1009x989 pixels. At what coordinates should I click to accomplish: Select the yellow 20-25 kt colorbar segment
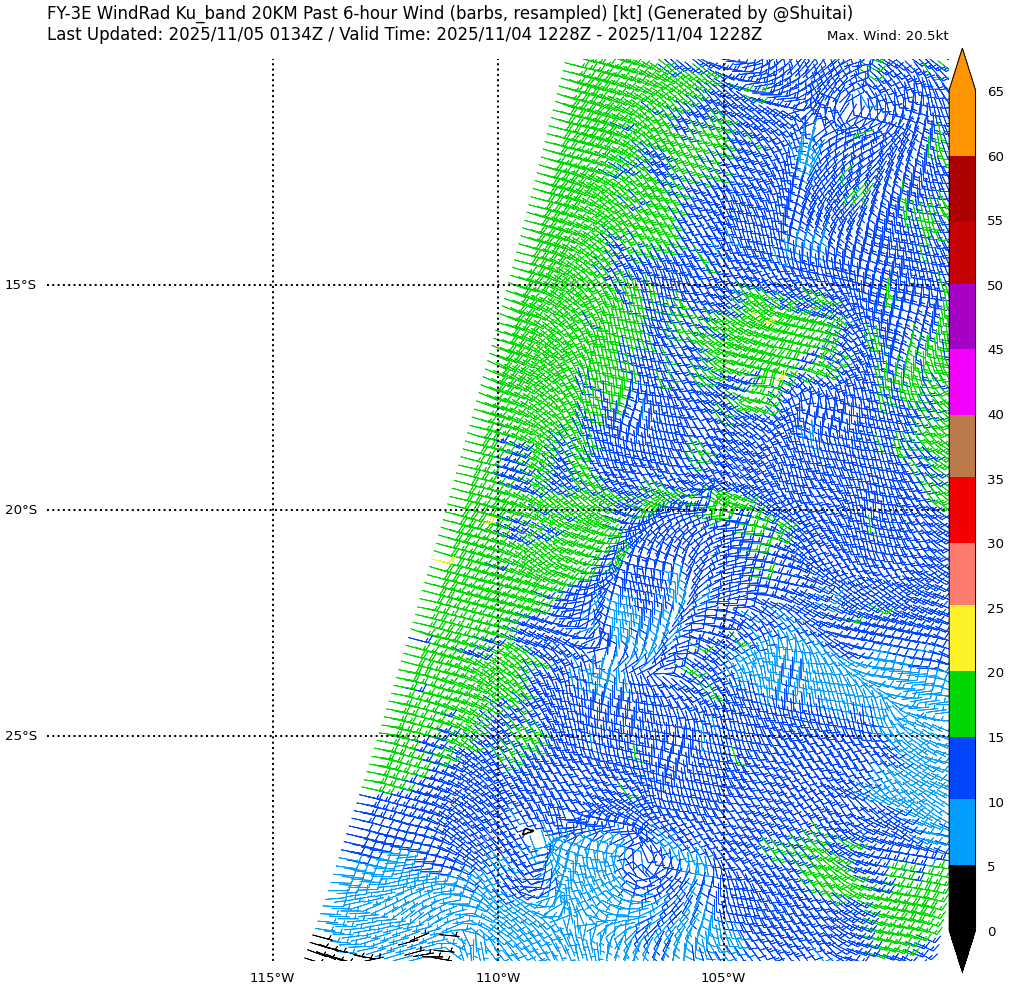[961, 639]
